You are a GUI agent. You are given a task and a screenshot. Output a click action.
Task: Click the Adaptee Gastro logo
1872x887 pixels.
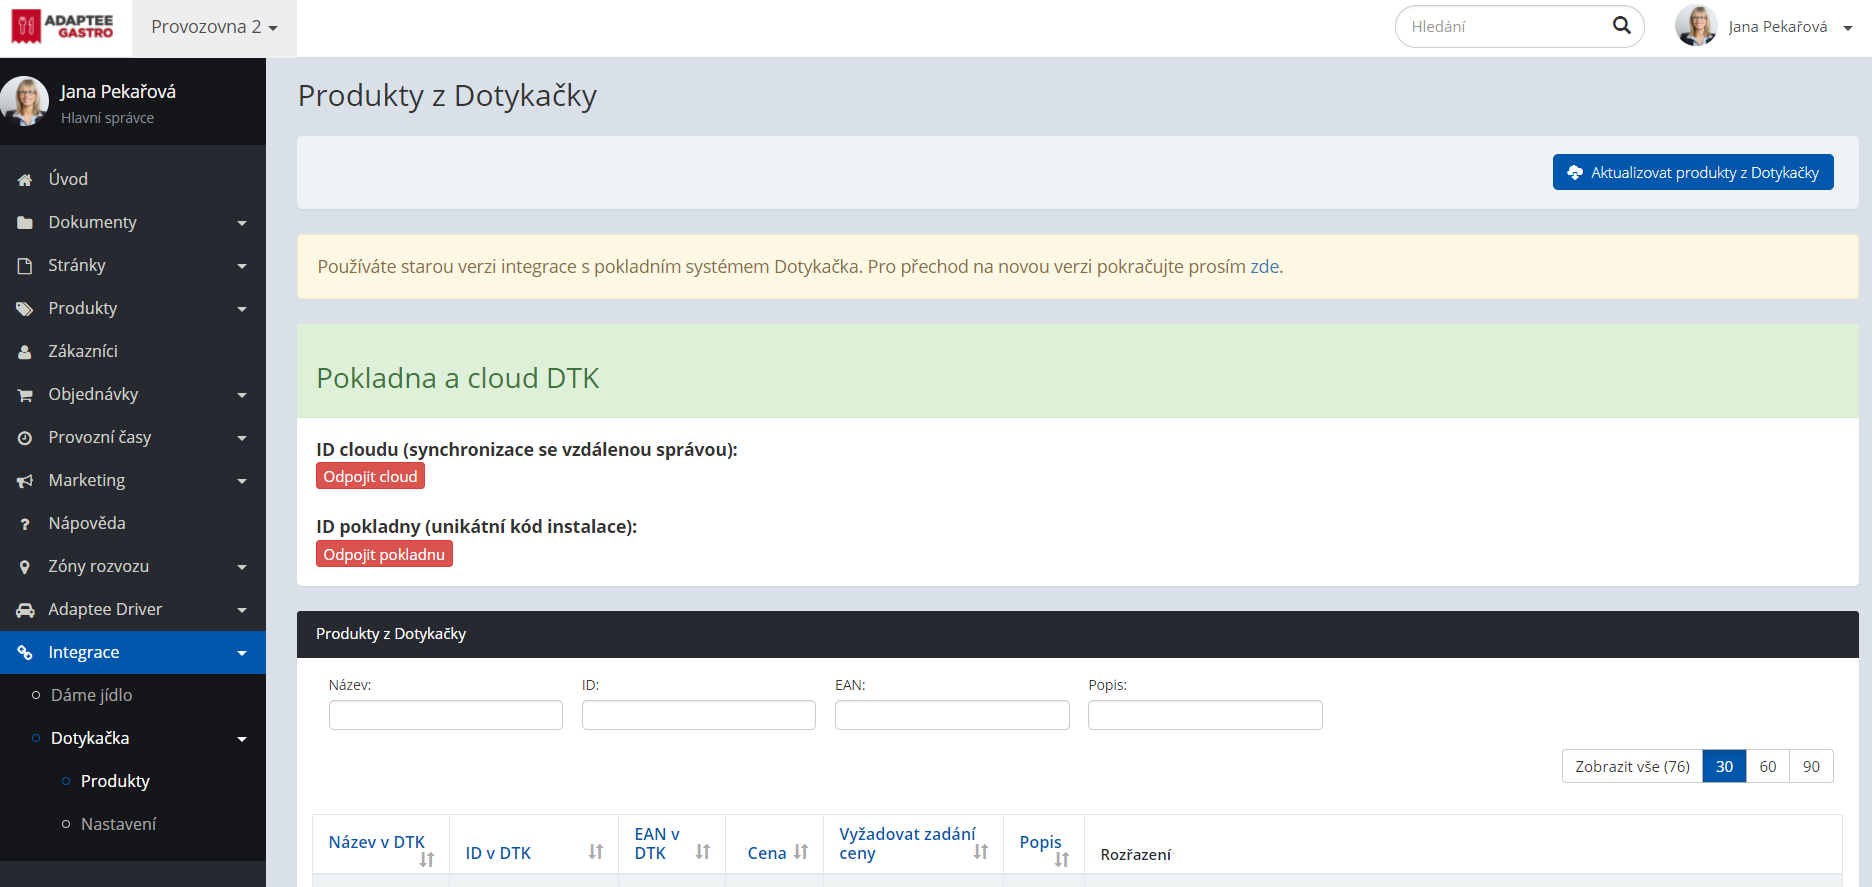pos(62,27)
